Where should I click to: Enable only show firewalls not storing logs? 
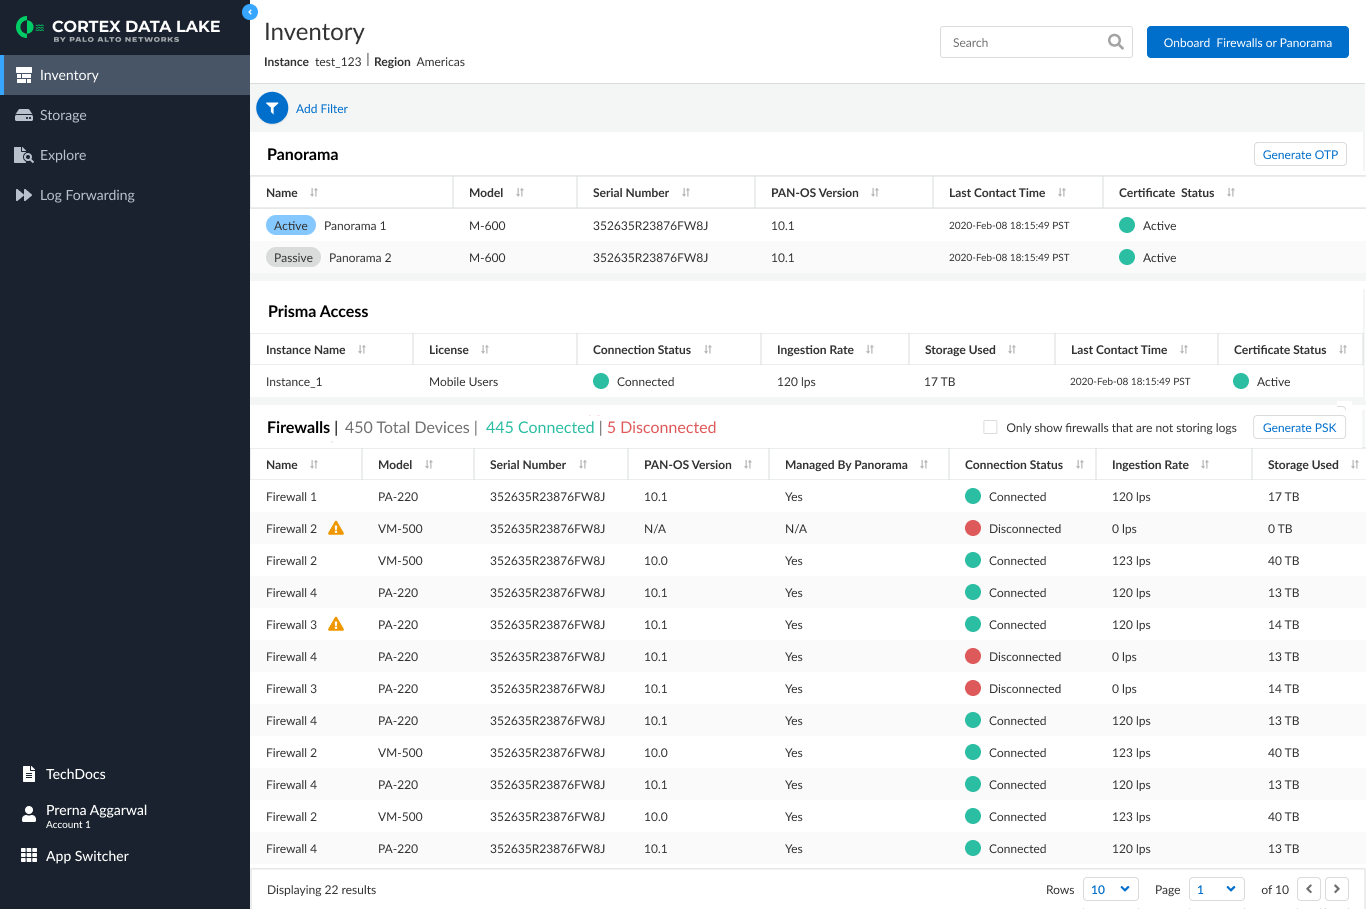[990, 427]
